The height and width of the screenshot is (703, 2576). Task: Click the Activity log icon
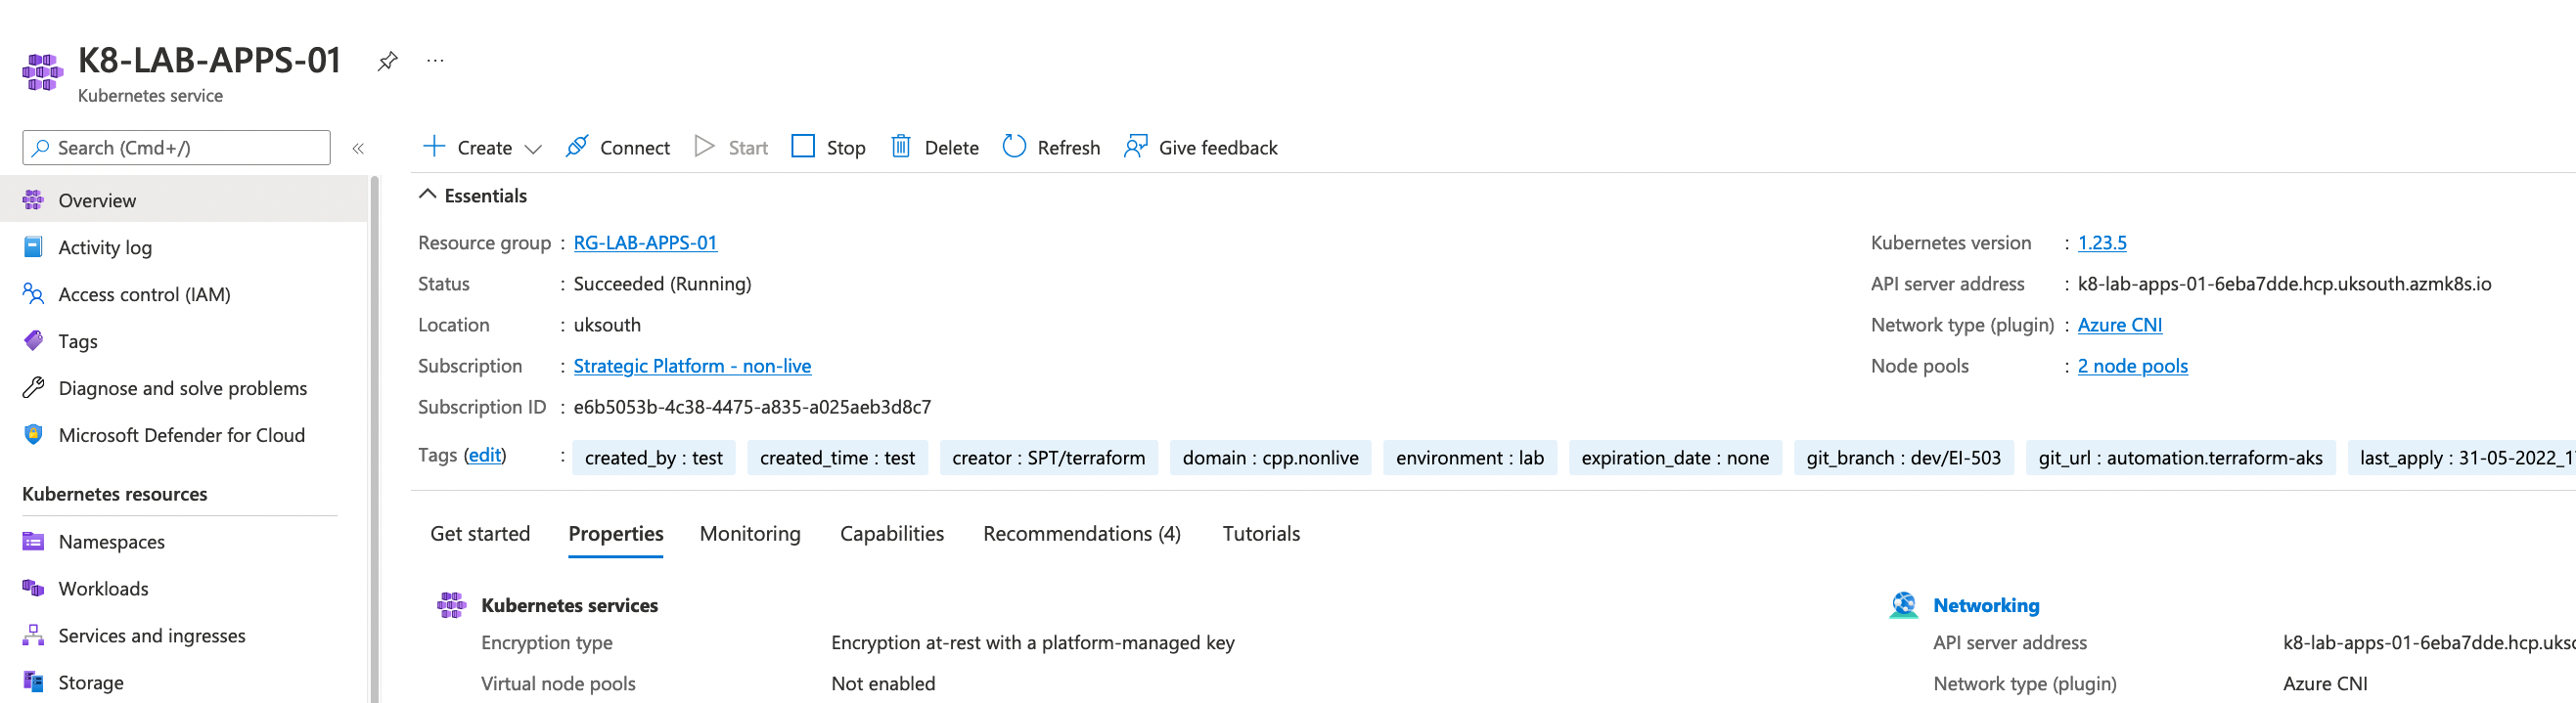pos(33,247)
